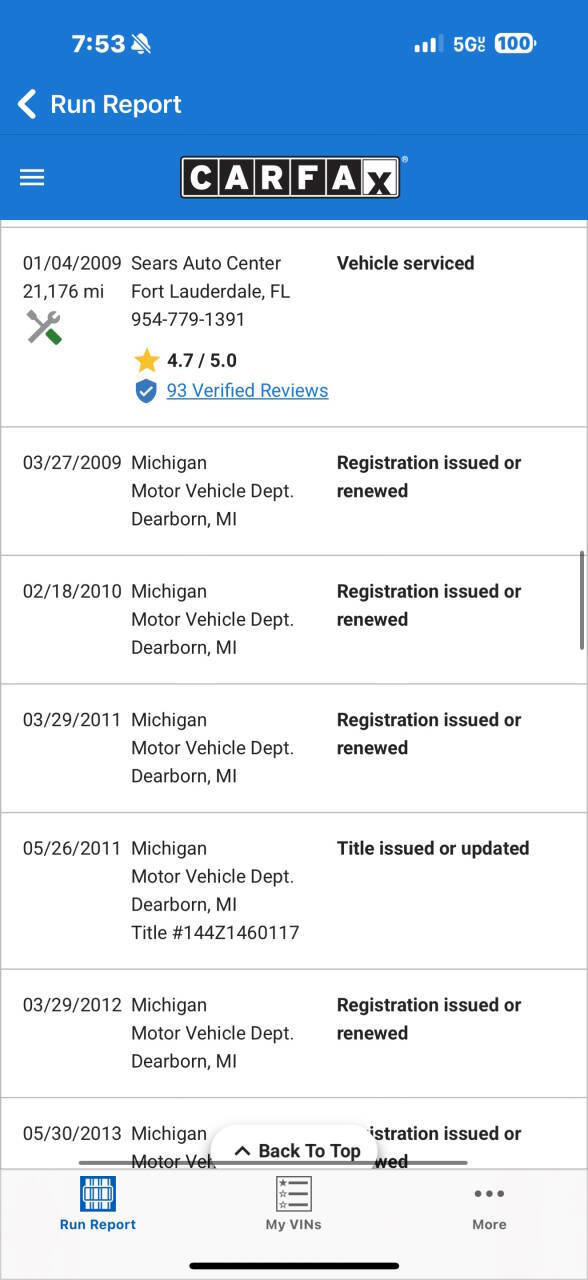This screenshot has height=1280, width=588.
Task: Select the Run Report barcode icon
Action: 97,1193
